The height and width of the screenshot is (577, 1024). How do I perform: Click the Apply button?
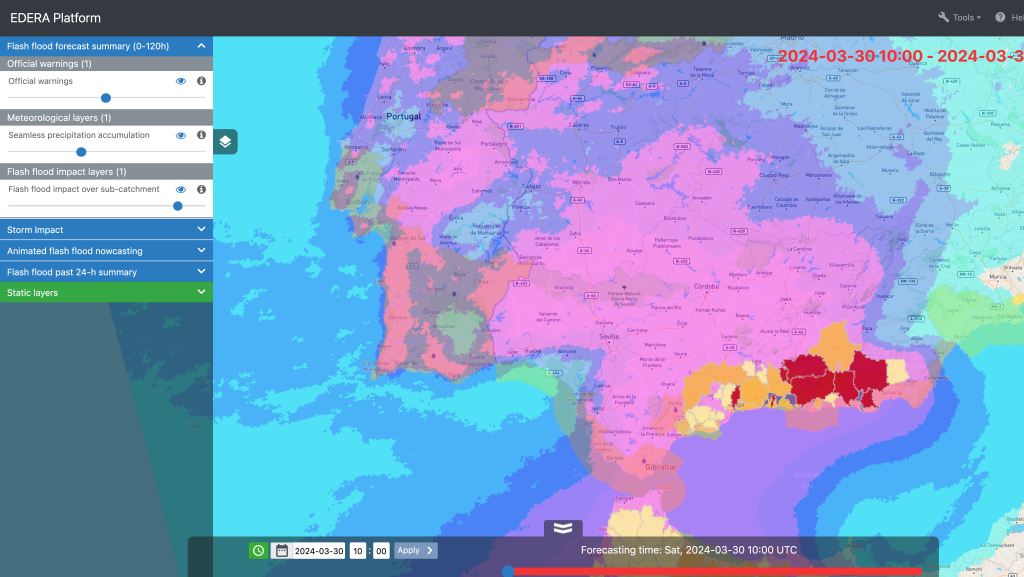click(x=415, y=550)
